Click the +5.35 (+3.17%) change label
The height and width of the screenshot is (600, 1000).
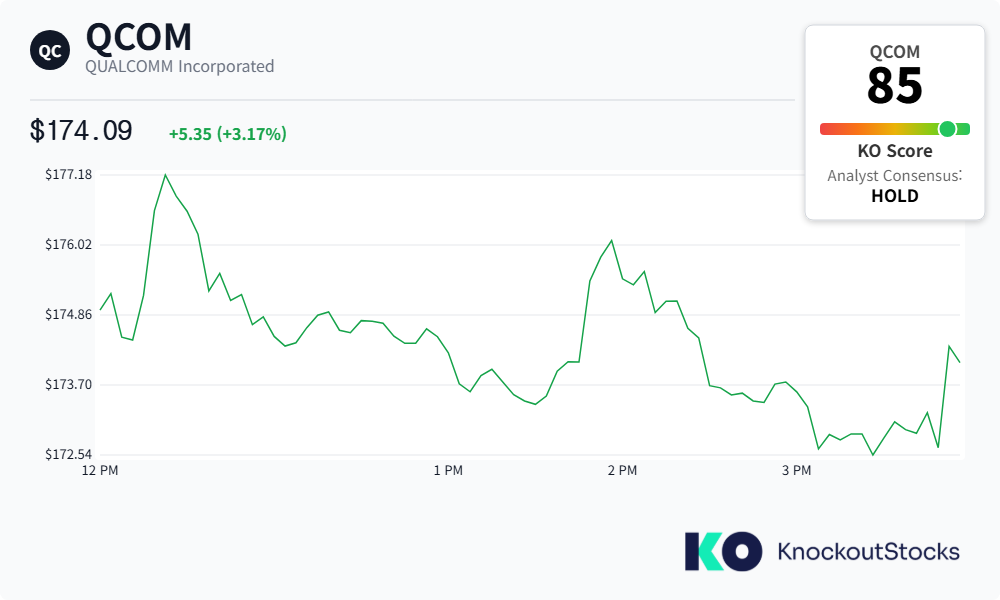tap(228, 134)
